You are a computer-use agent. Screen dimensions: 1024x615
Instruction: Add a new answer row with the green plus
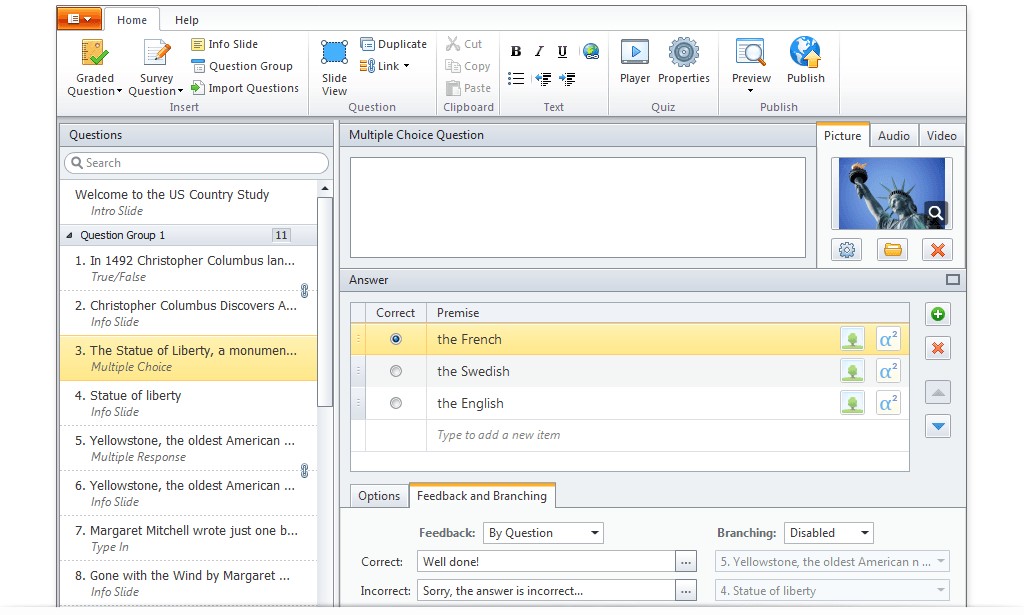937,313
